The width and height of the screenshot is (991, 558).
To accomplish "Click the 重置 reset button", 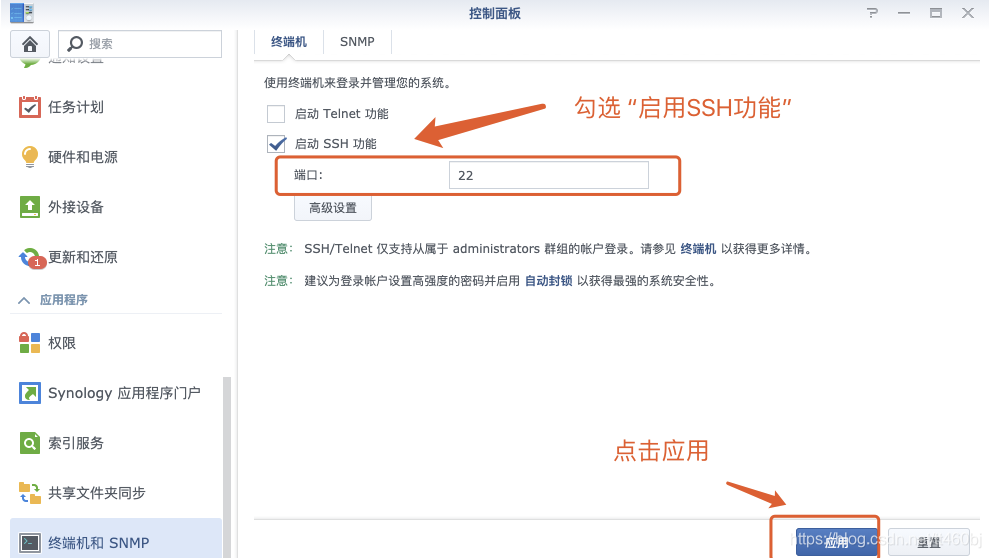I will coord(928,542).
